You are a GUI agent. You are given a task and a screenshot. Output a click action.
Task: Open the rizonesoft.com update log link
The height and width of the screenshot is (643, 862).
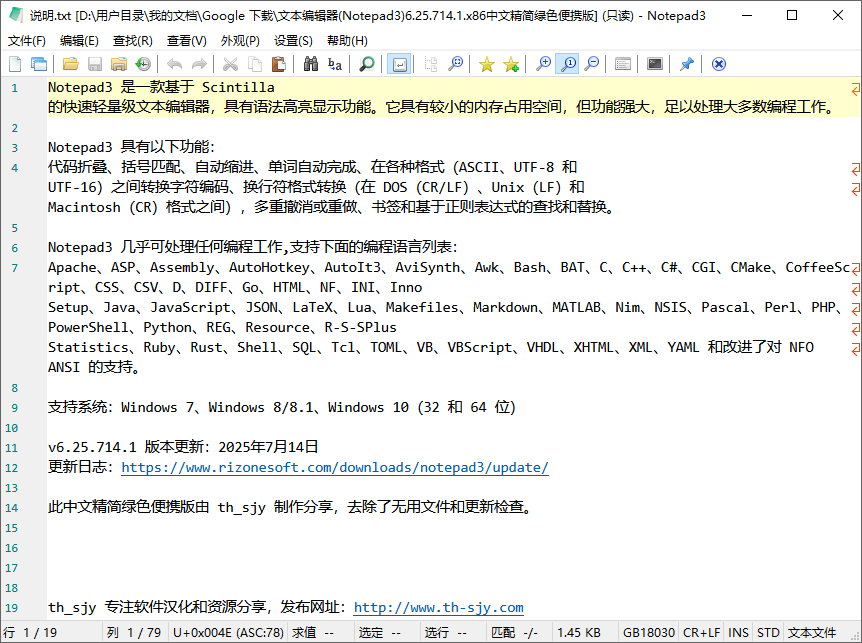pos(334,467)
